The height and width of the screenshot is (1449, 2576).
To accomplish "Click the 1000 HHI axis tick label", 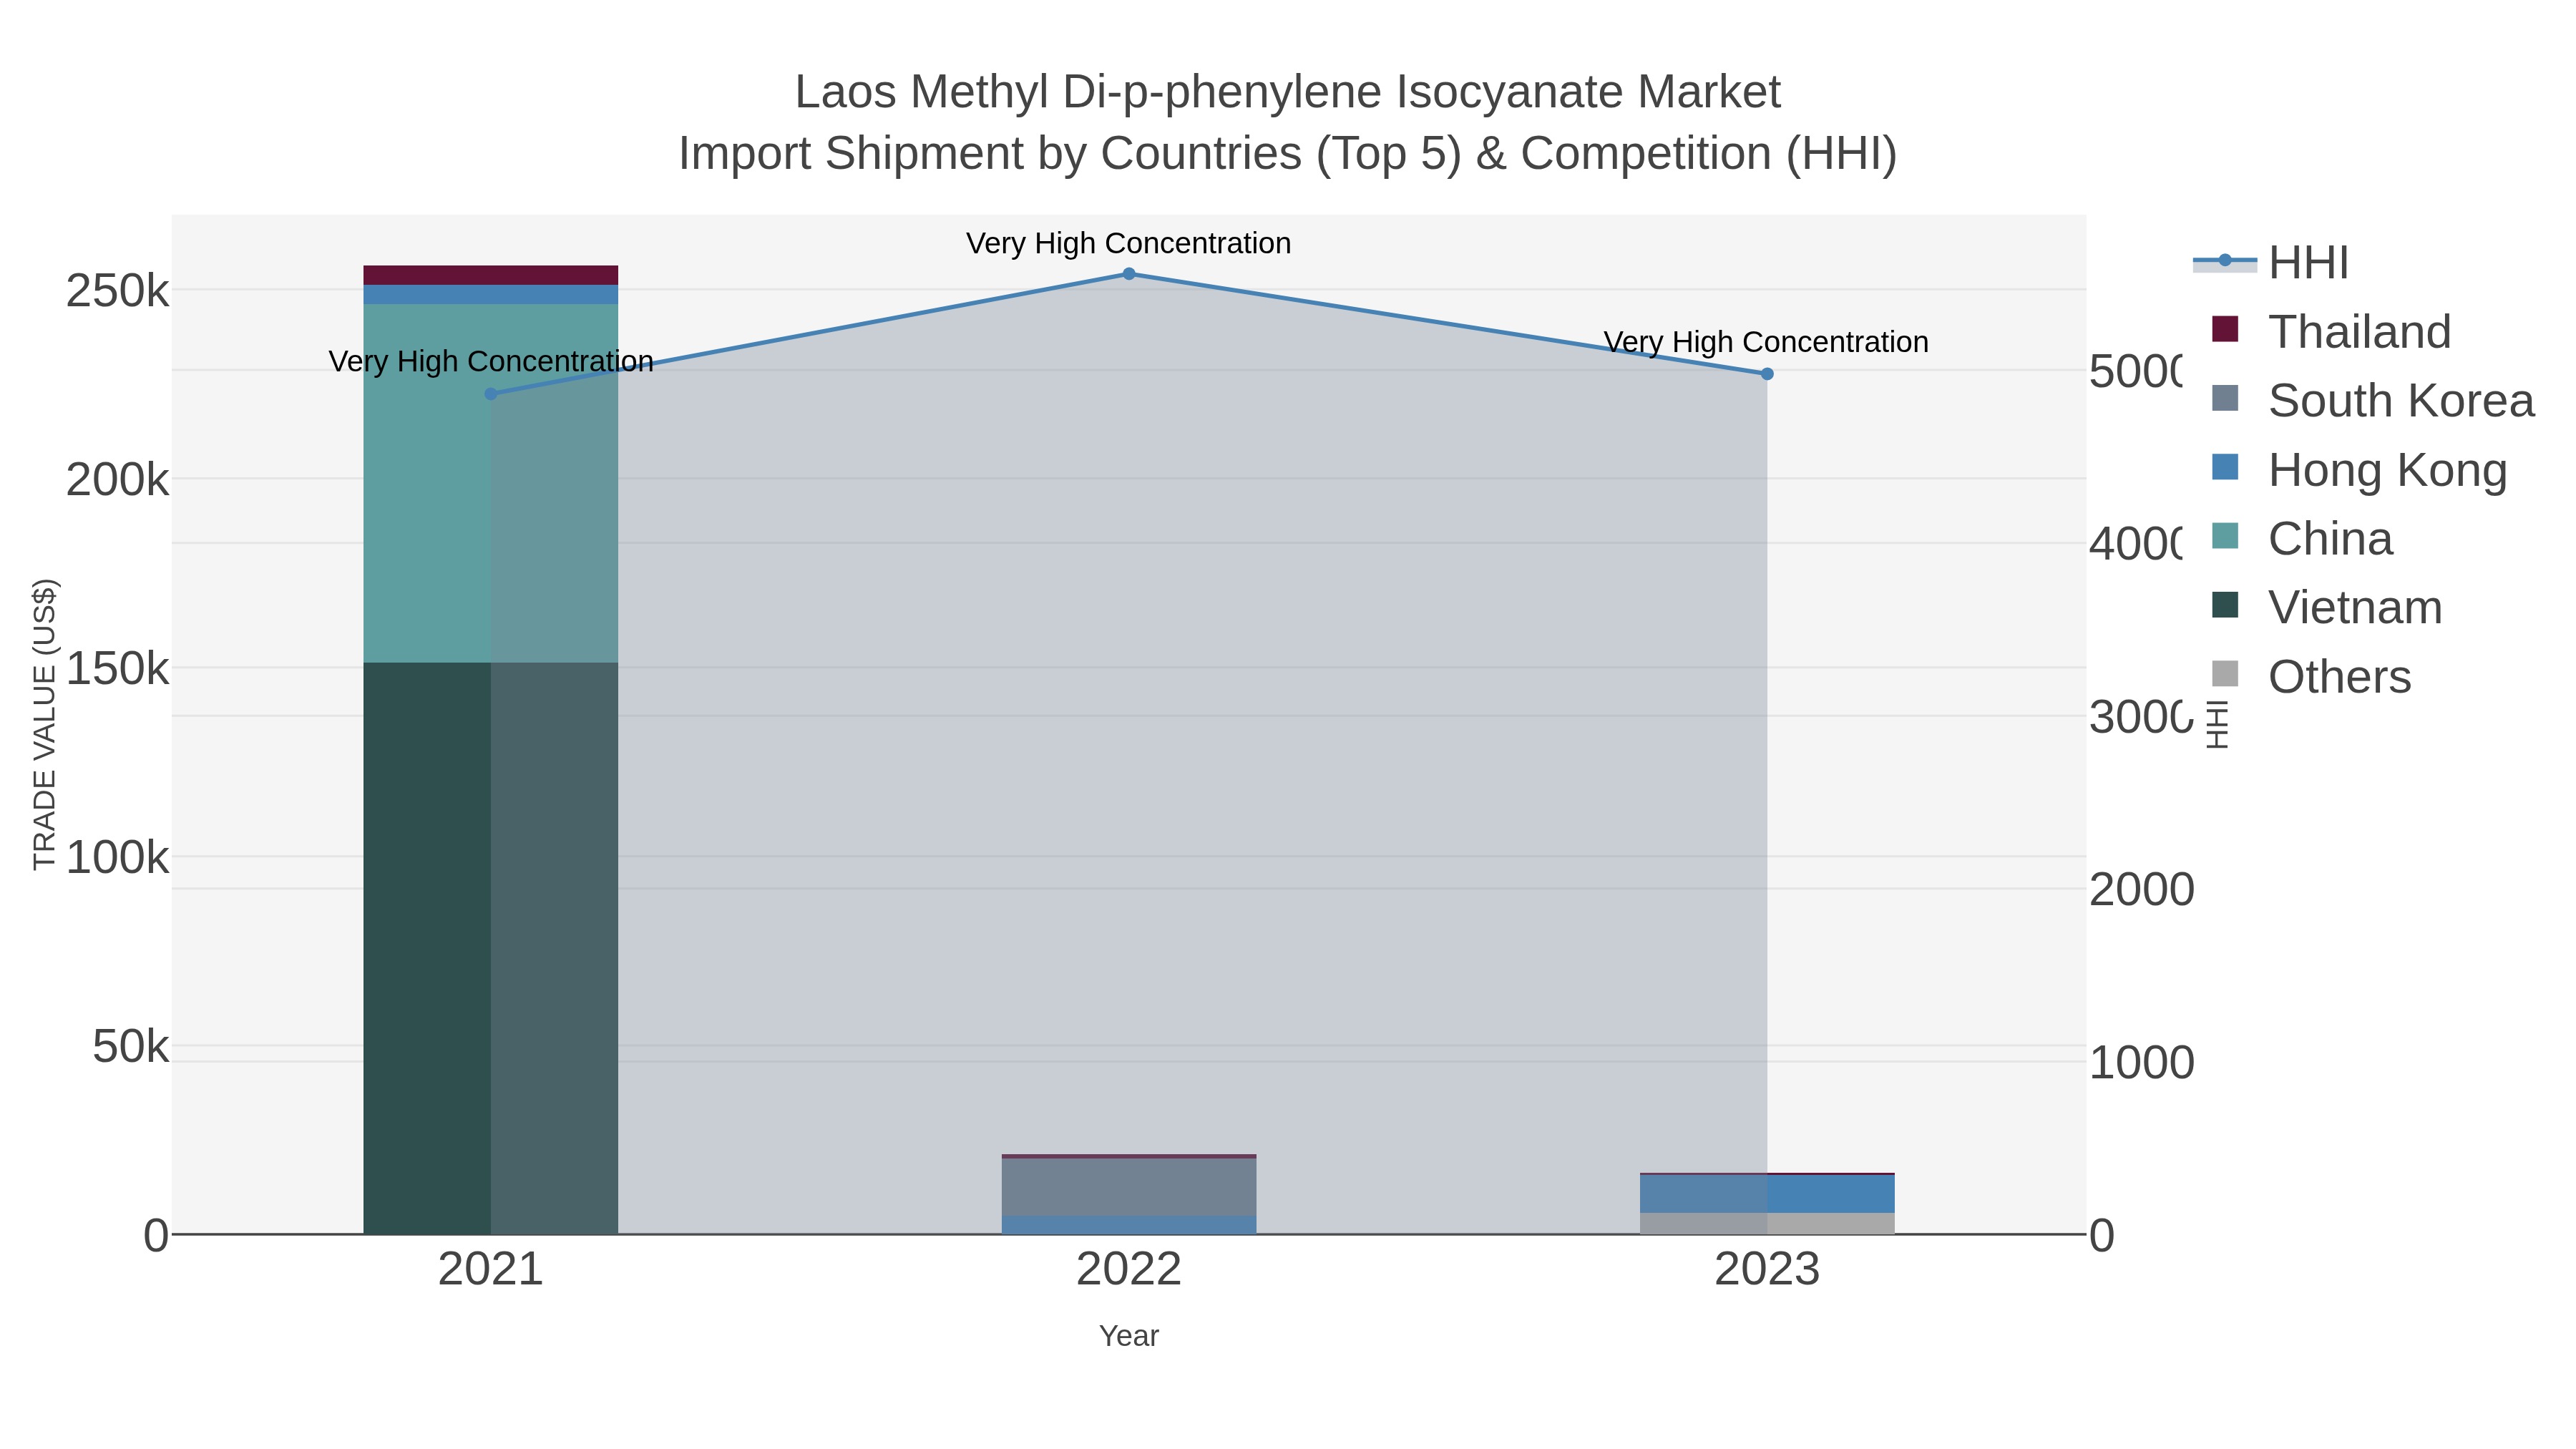I will 2142,1063.
